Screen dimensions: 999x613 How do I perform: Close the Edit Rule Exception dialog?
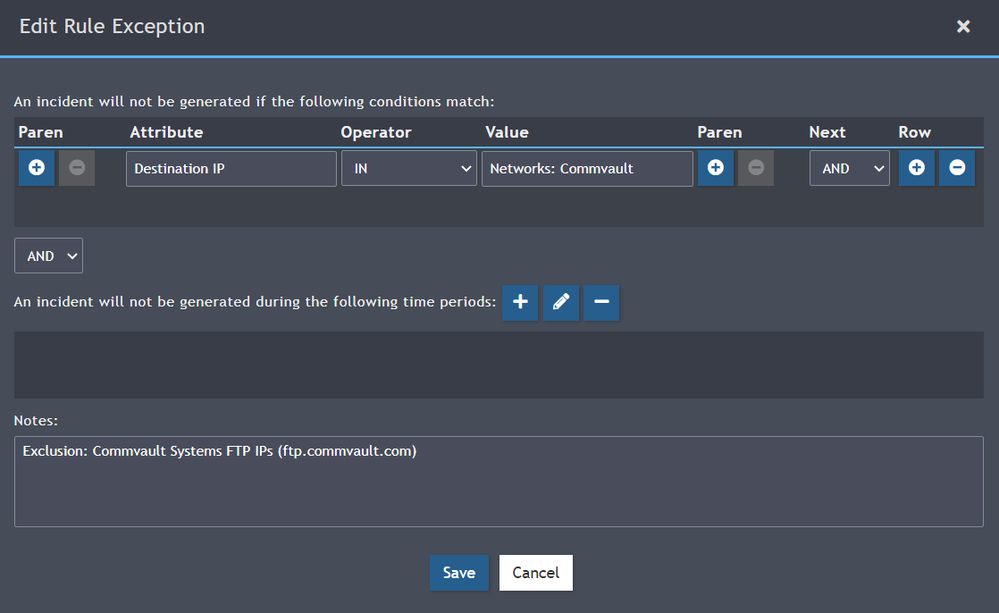pyautogui.click(x=963, y=27)
